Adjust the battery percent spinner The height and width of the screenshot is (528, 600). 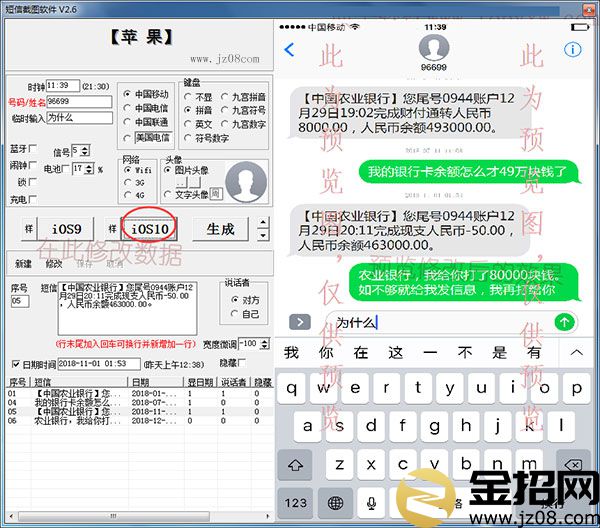point(89,168)
